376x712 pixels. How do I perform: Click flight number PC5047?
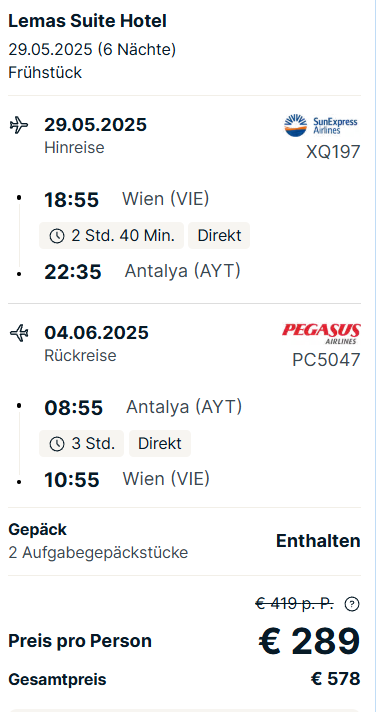tap(326, 360)
